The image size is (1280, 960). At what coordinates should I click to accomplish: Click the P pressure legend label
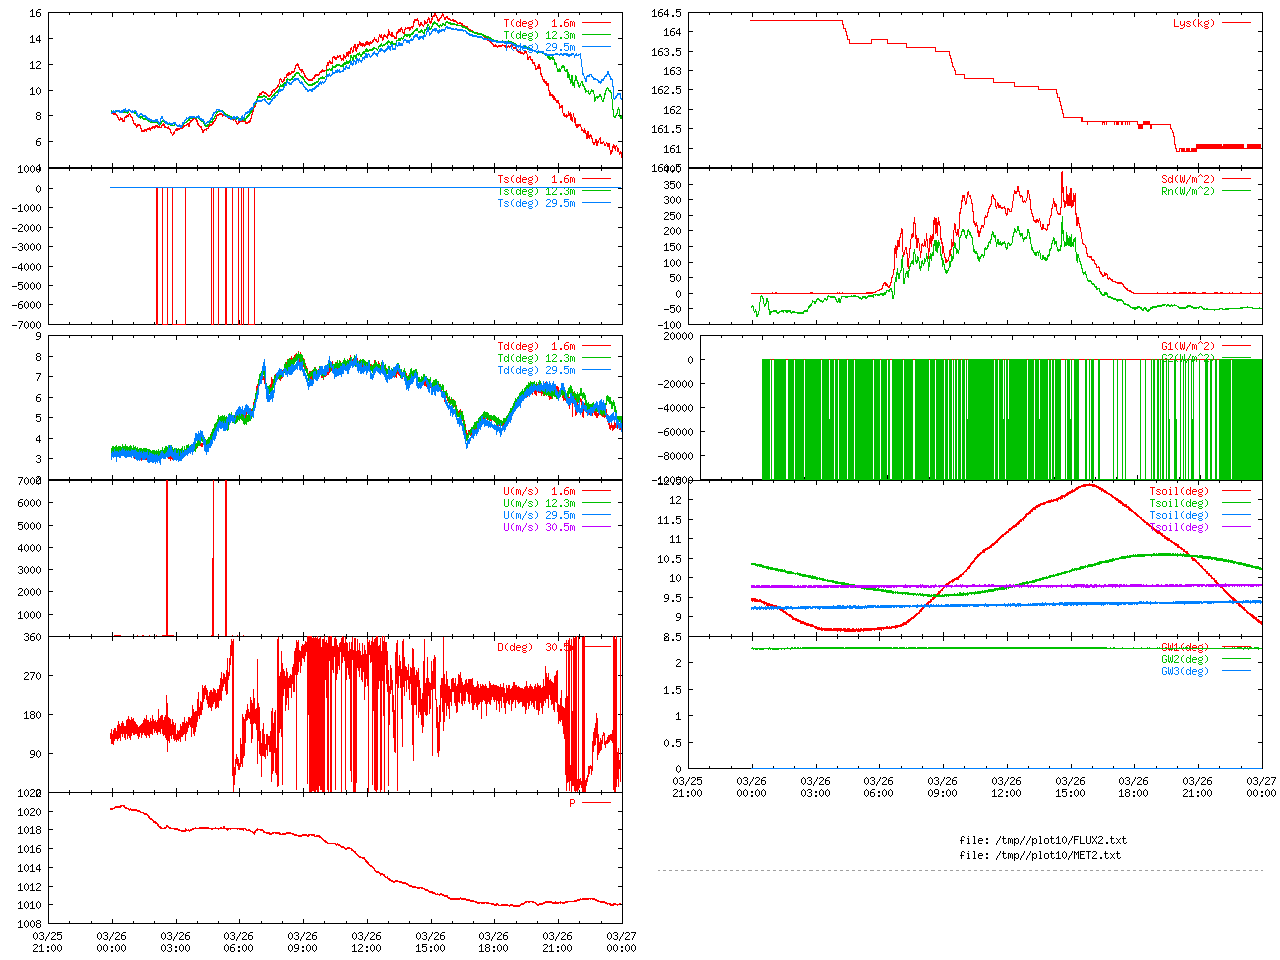tap(573, 803)
